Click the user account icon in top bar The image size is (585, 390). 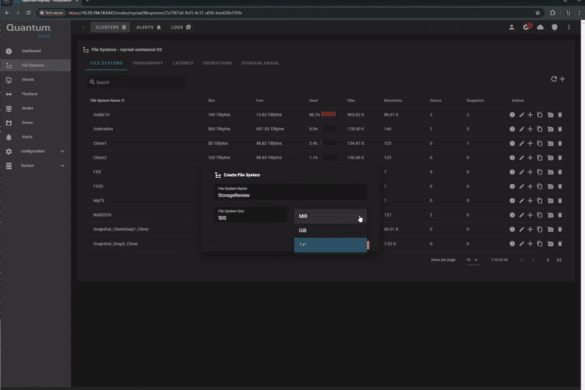tap(512, 27)
